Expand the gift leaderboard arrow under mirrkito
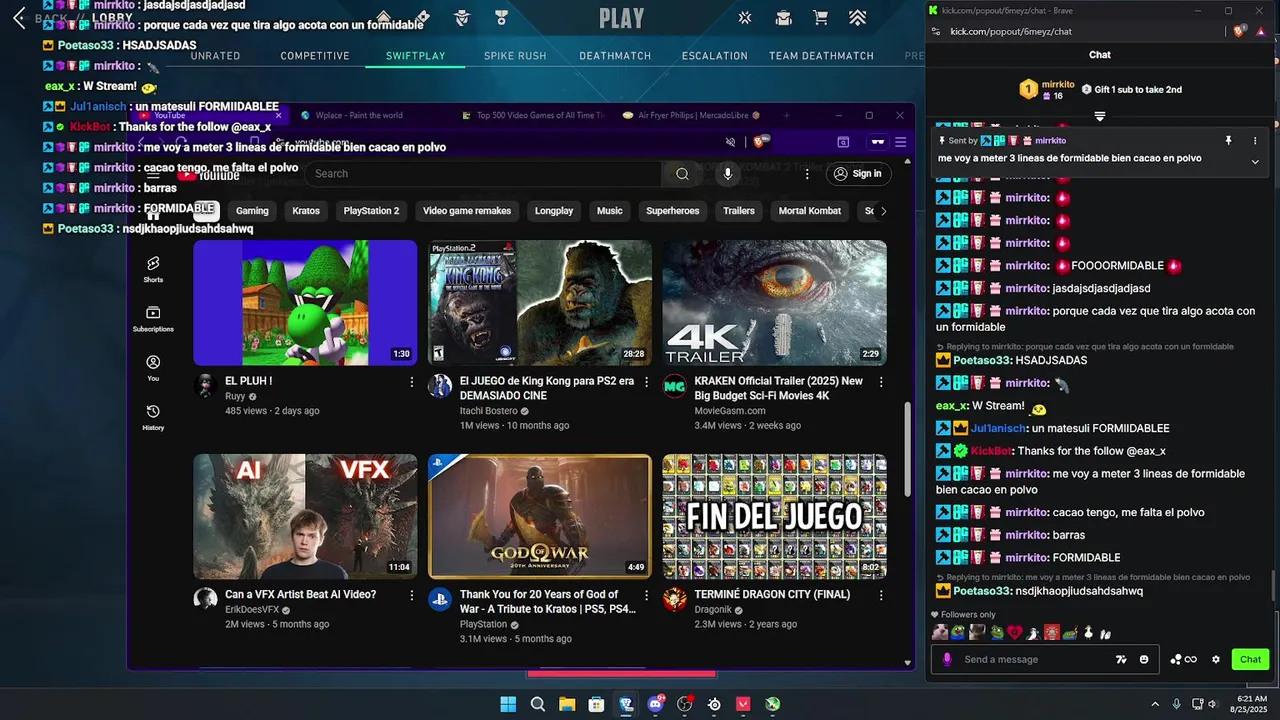 coord(1099,117)
